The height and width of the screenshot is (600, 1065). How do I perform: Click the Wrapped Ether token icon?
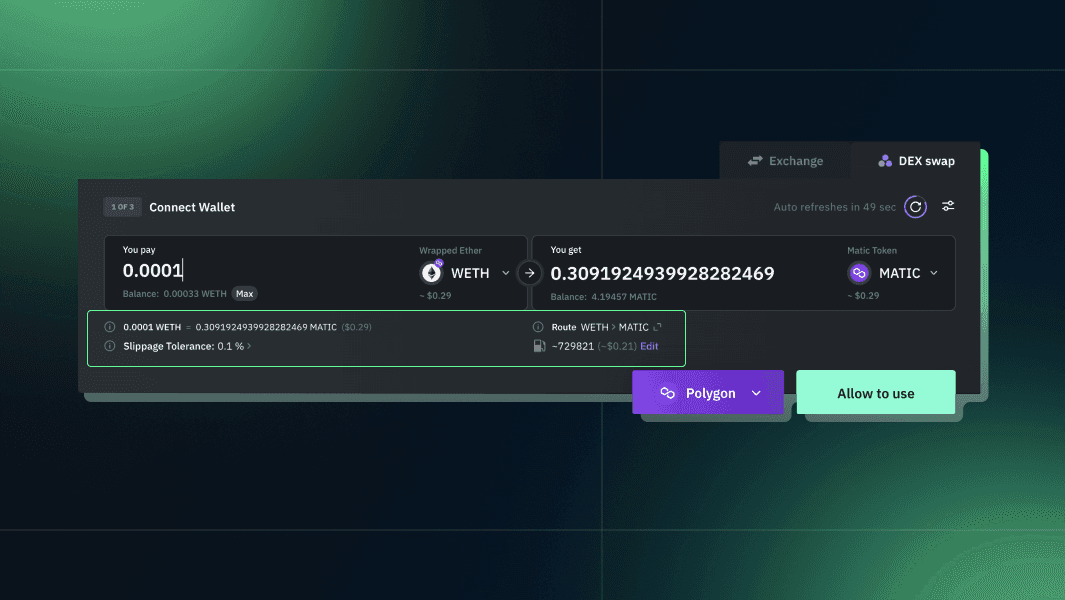[x=431, y=272]
